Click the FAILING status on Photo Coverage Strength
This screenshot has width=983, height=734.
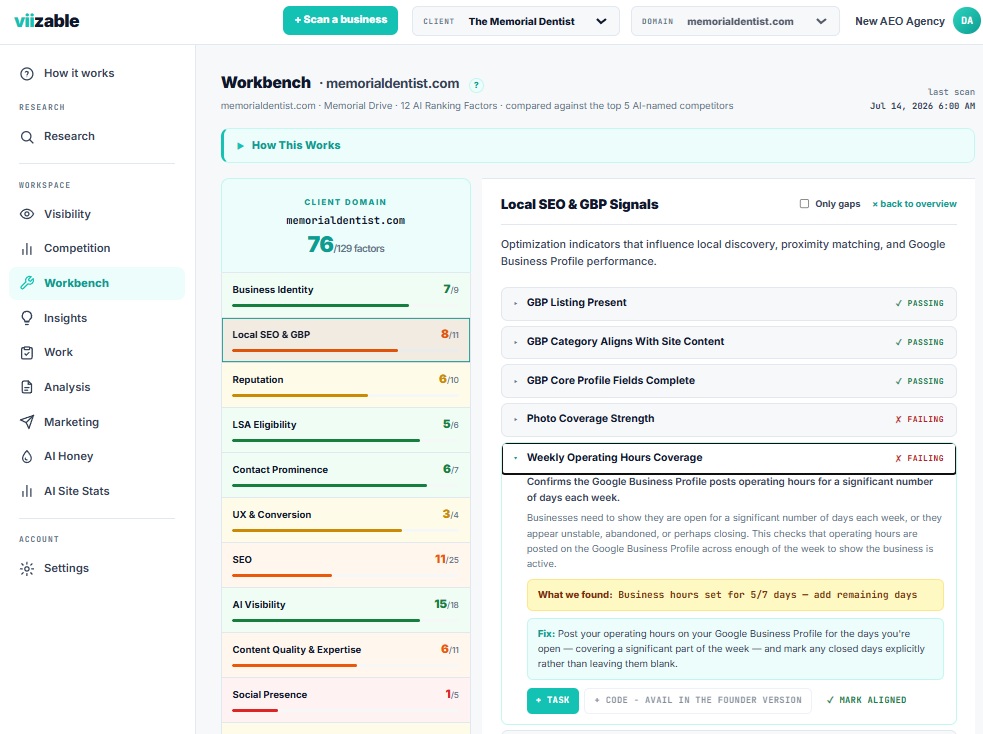coord(919,419)
